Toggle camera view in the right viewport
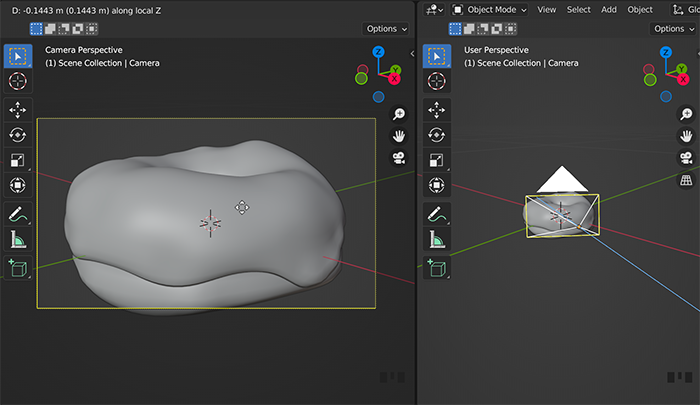Screen dimensions: 700x405 coord(686,158)
